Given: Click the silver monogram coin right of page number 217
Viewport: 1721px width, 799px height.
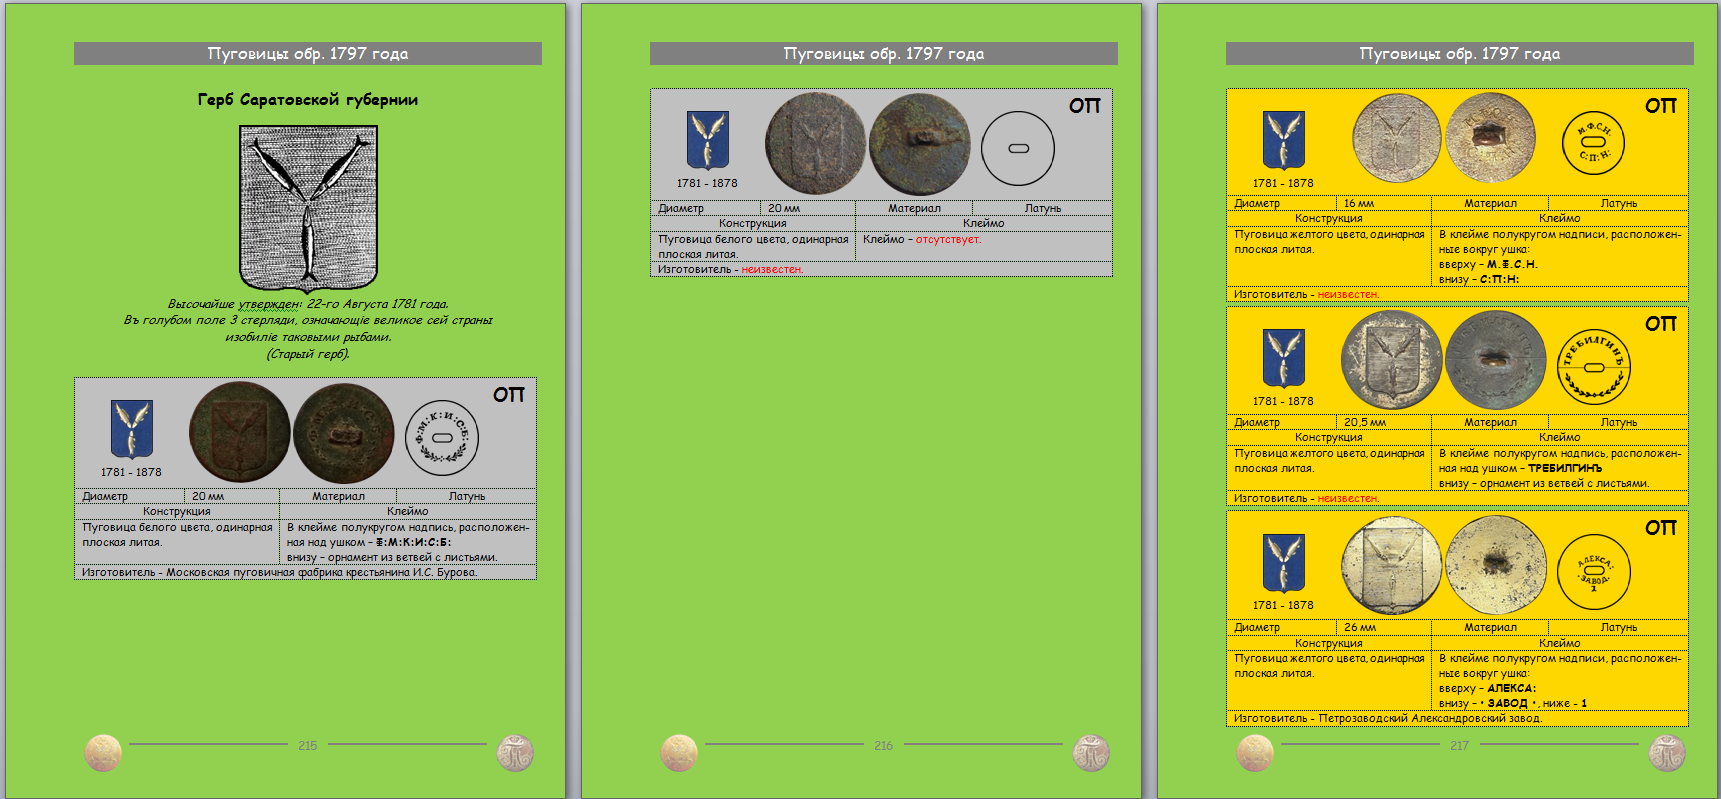Looking at the screenshot, I should point(1667,753).
